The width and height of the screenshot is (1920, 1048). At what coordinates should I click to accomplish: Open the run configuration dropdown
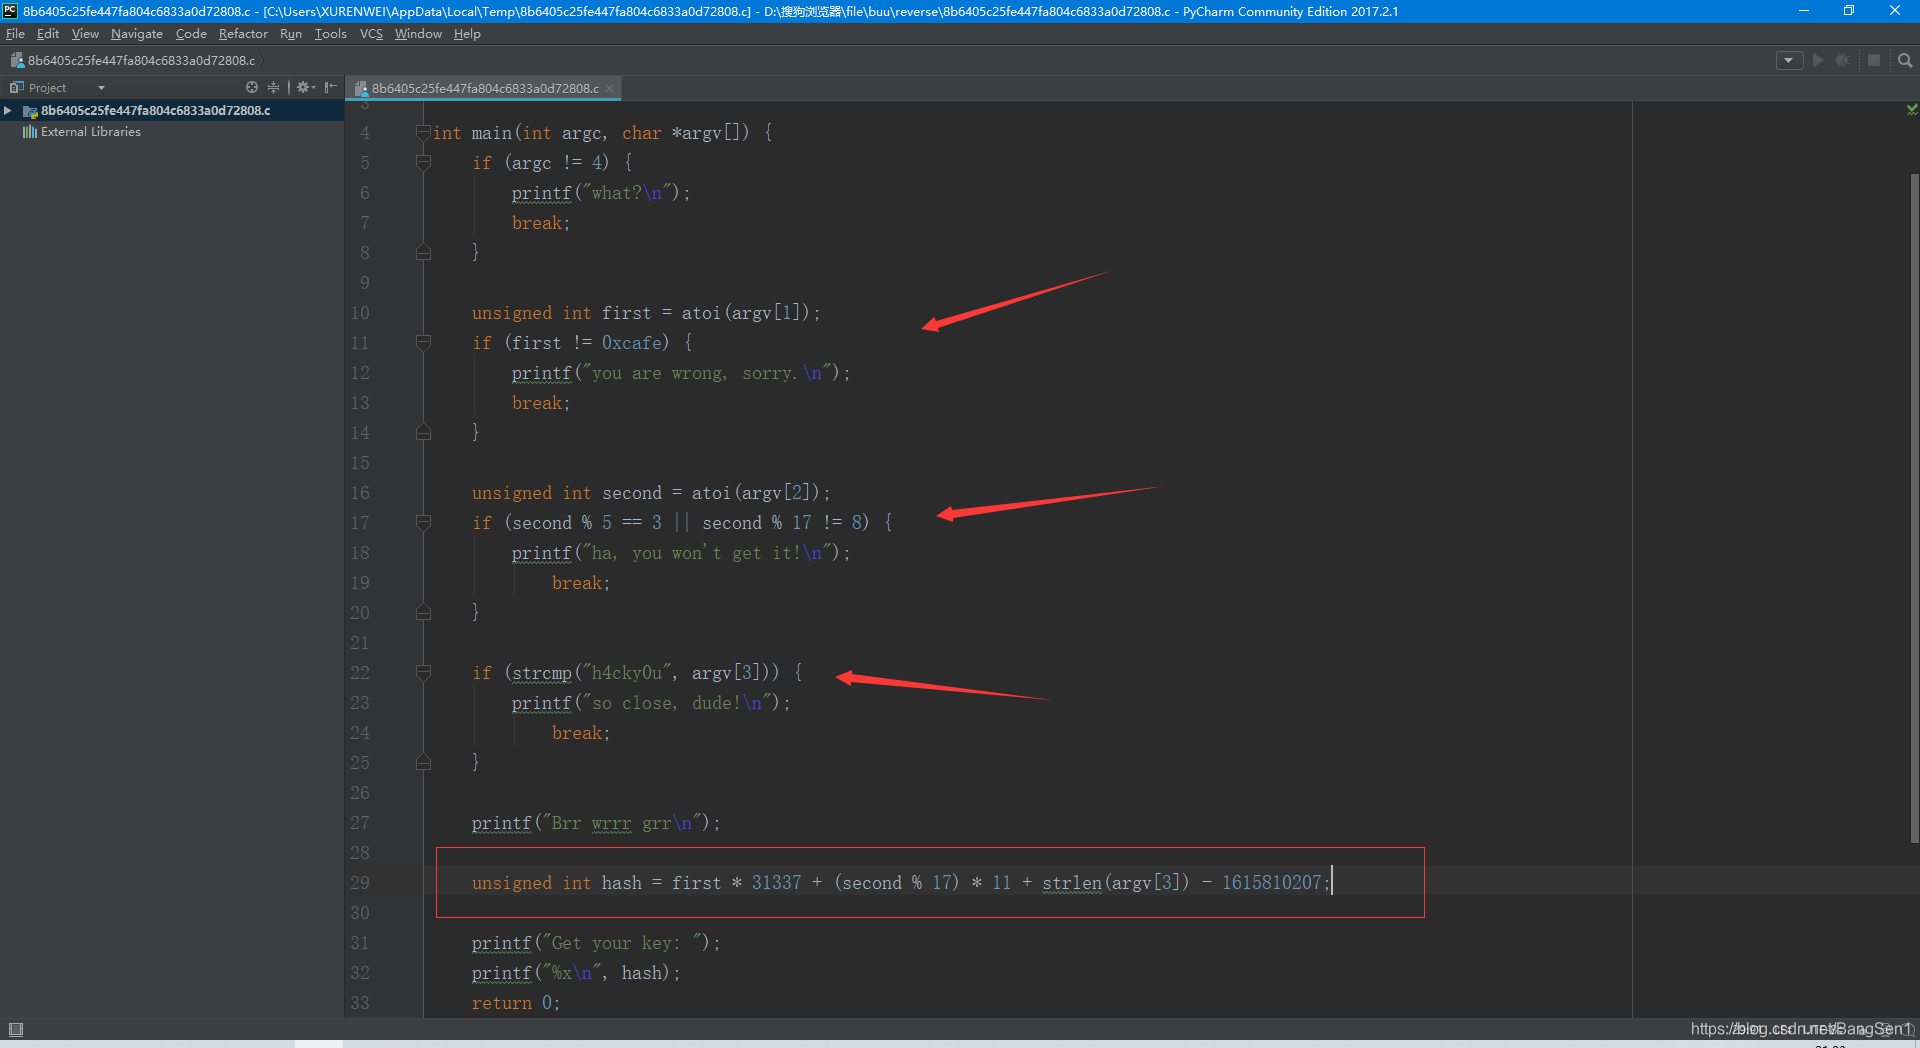pyautogui.click(x=1790, y=61)
